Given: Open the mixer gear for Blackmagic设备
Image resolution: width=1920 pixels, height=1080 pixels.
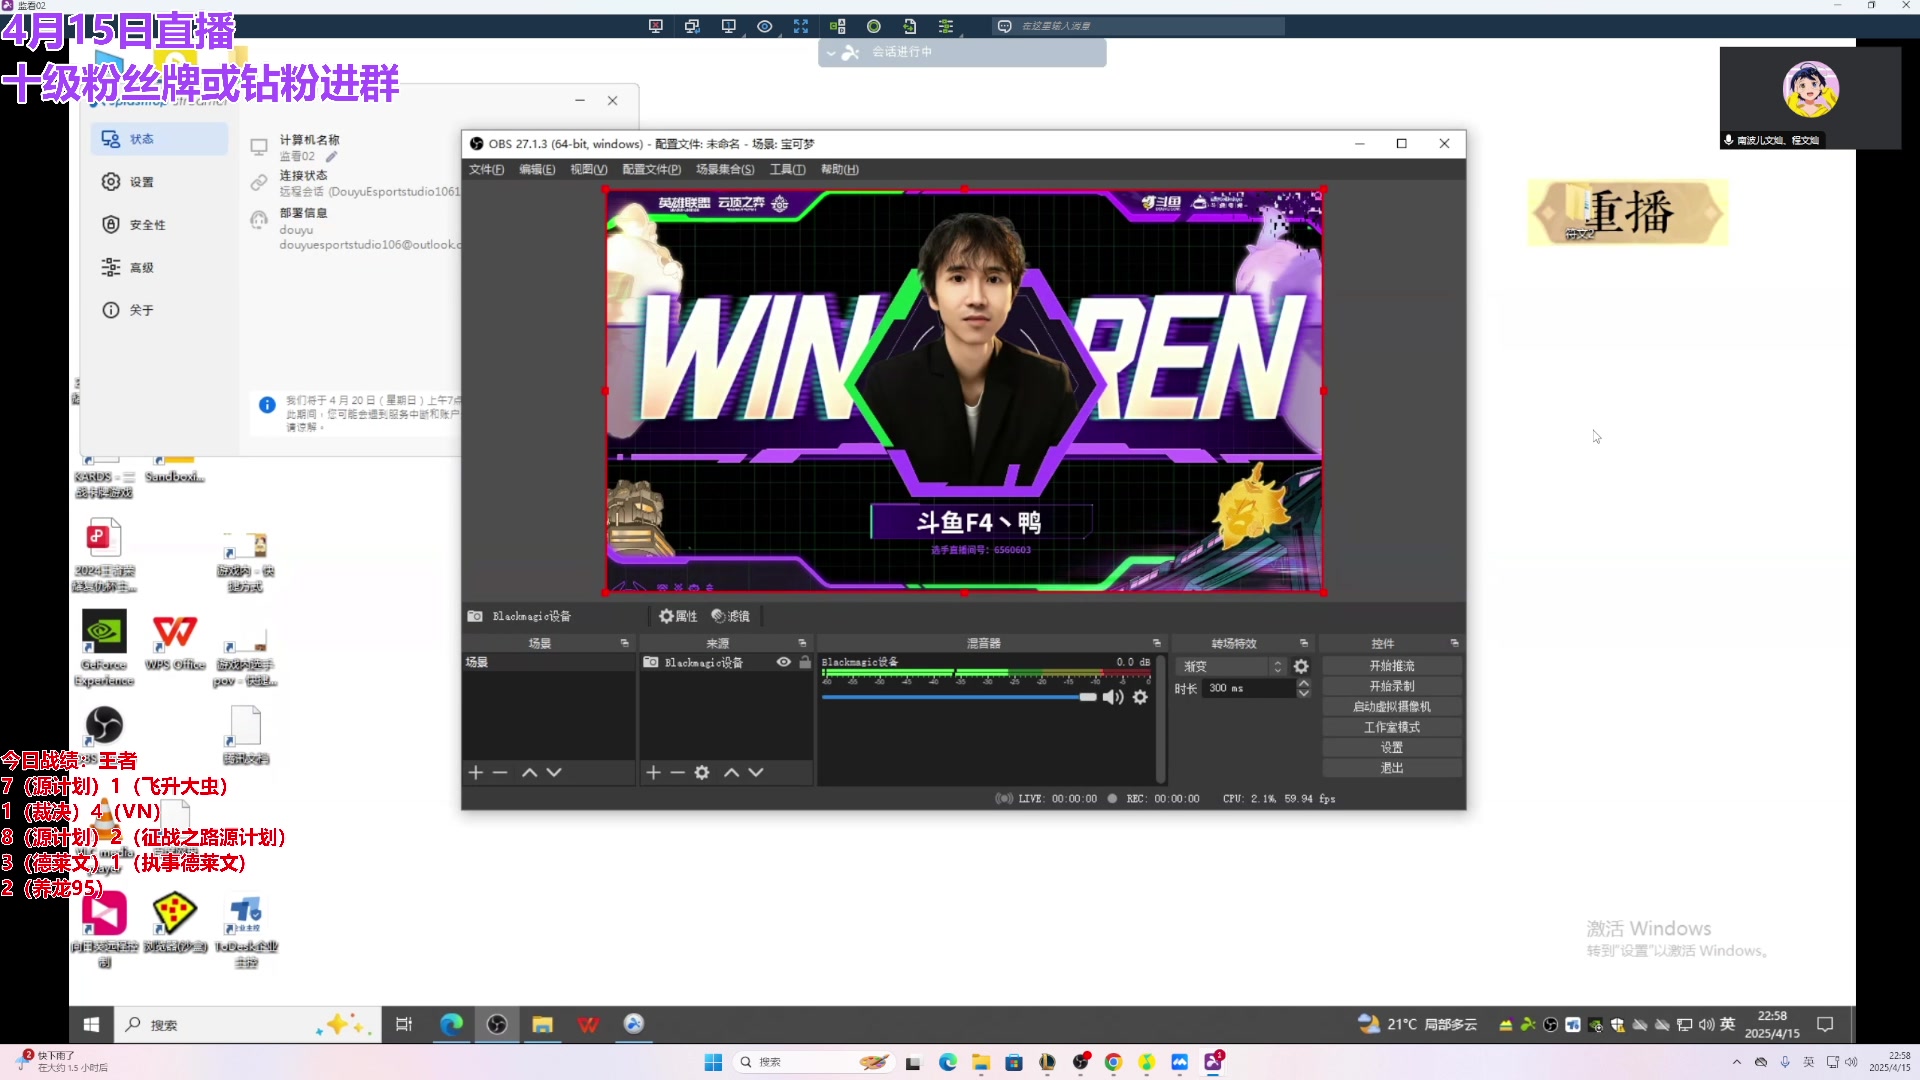Looking at the screenshot, I should (x=1140, y=697).
